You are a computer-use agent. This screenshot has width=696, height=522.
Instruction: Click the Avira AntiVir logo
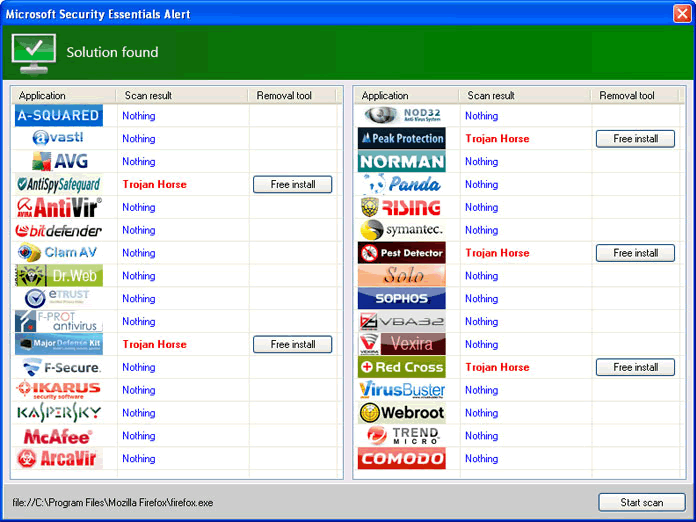click(59, 207)
